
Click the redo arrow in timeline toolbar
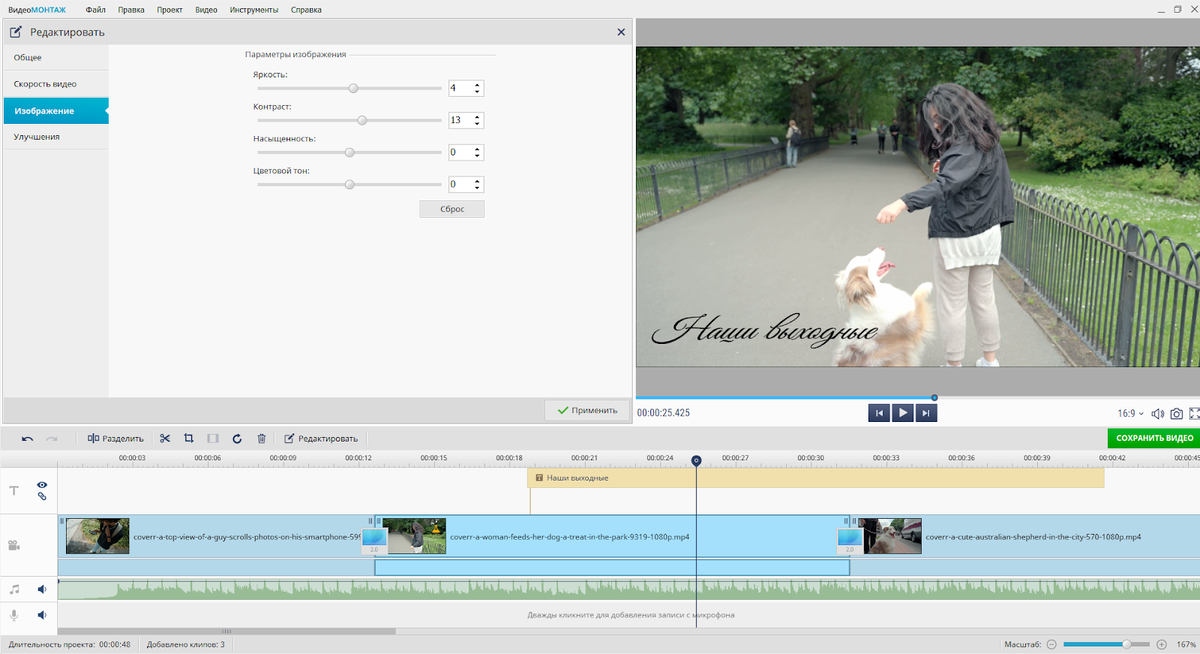(52, 438)
